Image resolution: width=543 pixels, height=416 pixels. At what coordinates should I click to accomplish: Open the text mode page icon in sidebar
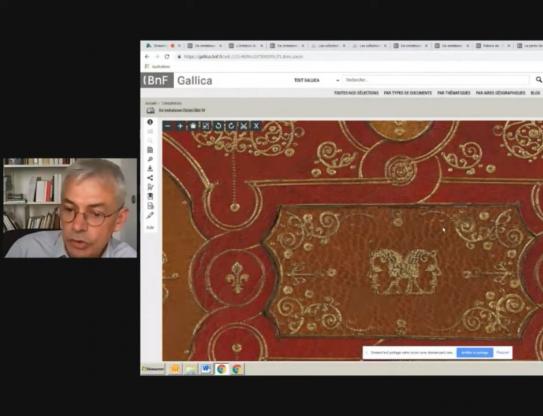click(x=150, y=150)
